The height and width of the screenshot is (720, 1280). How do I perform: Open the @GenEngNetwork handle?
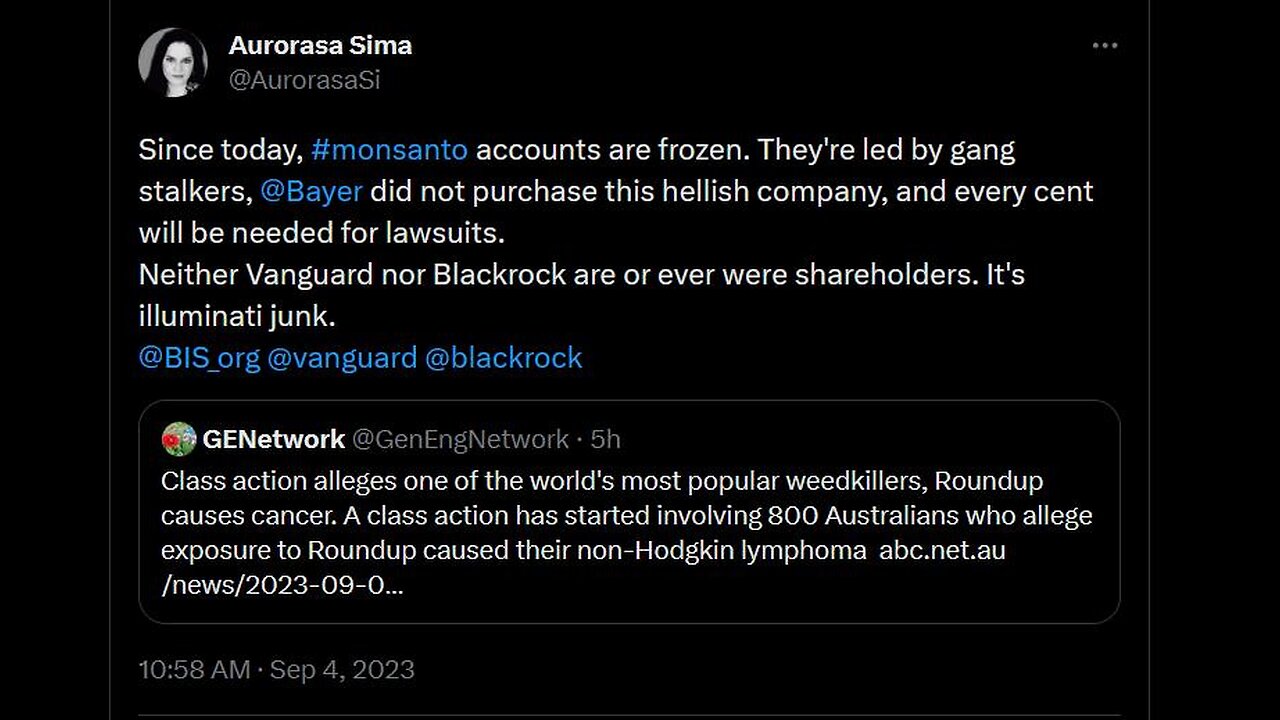point(461,439)
